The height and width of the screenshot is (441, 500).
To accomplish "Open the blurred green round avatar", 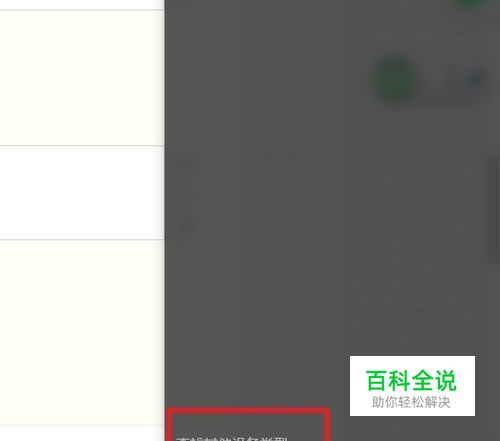I will tap(396, 80).
